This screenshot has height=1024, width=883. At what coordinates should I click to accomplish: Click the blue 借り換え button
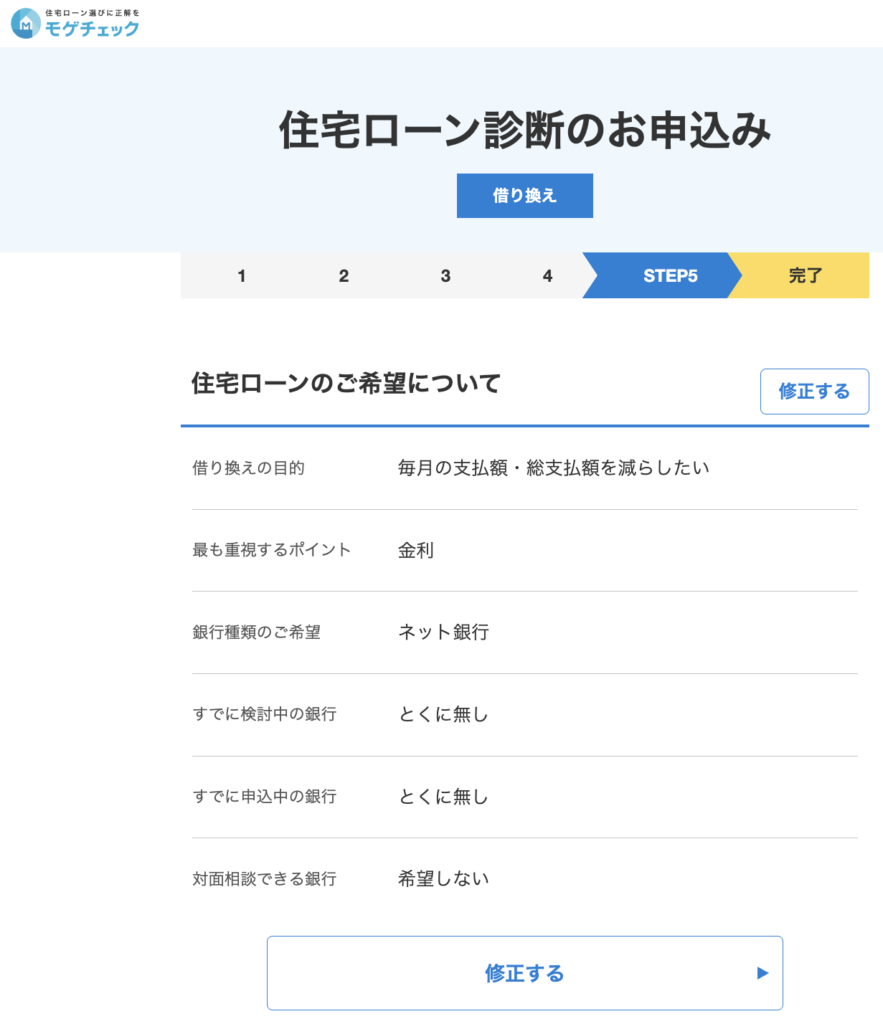coord(524,196)
